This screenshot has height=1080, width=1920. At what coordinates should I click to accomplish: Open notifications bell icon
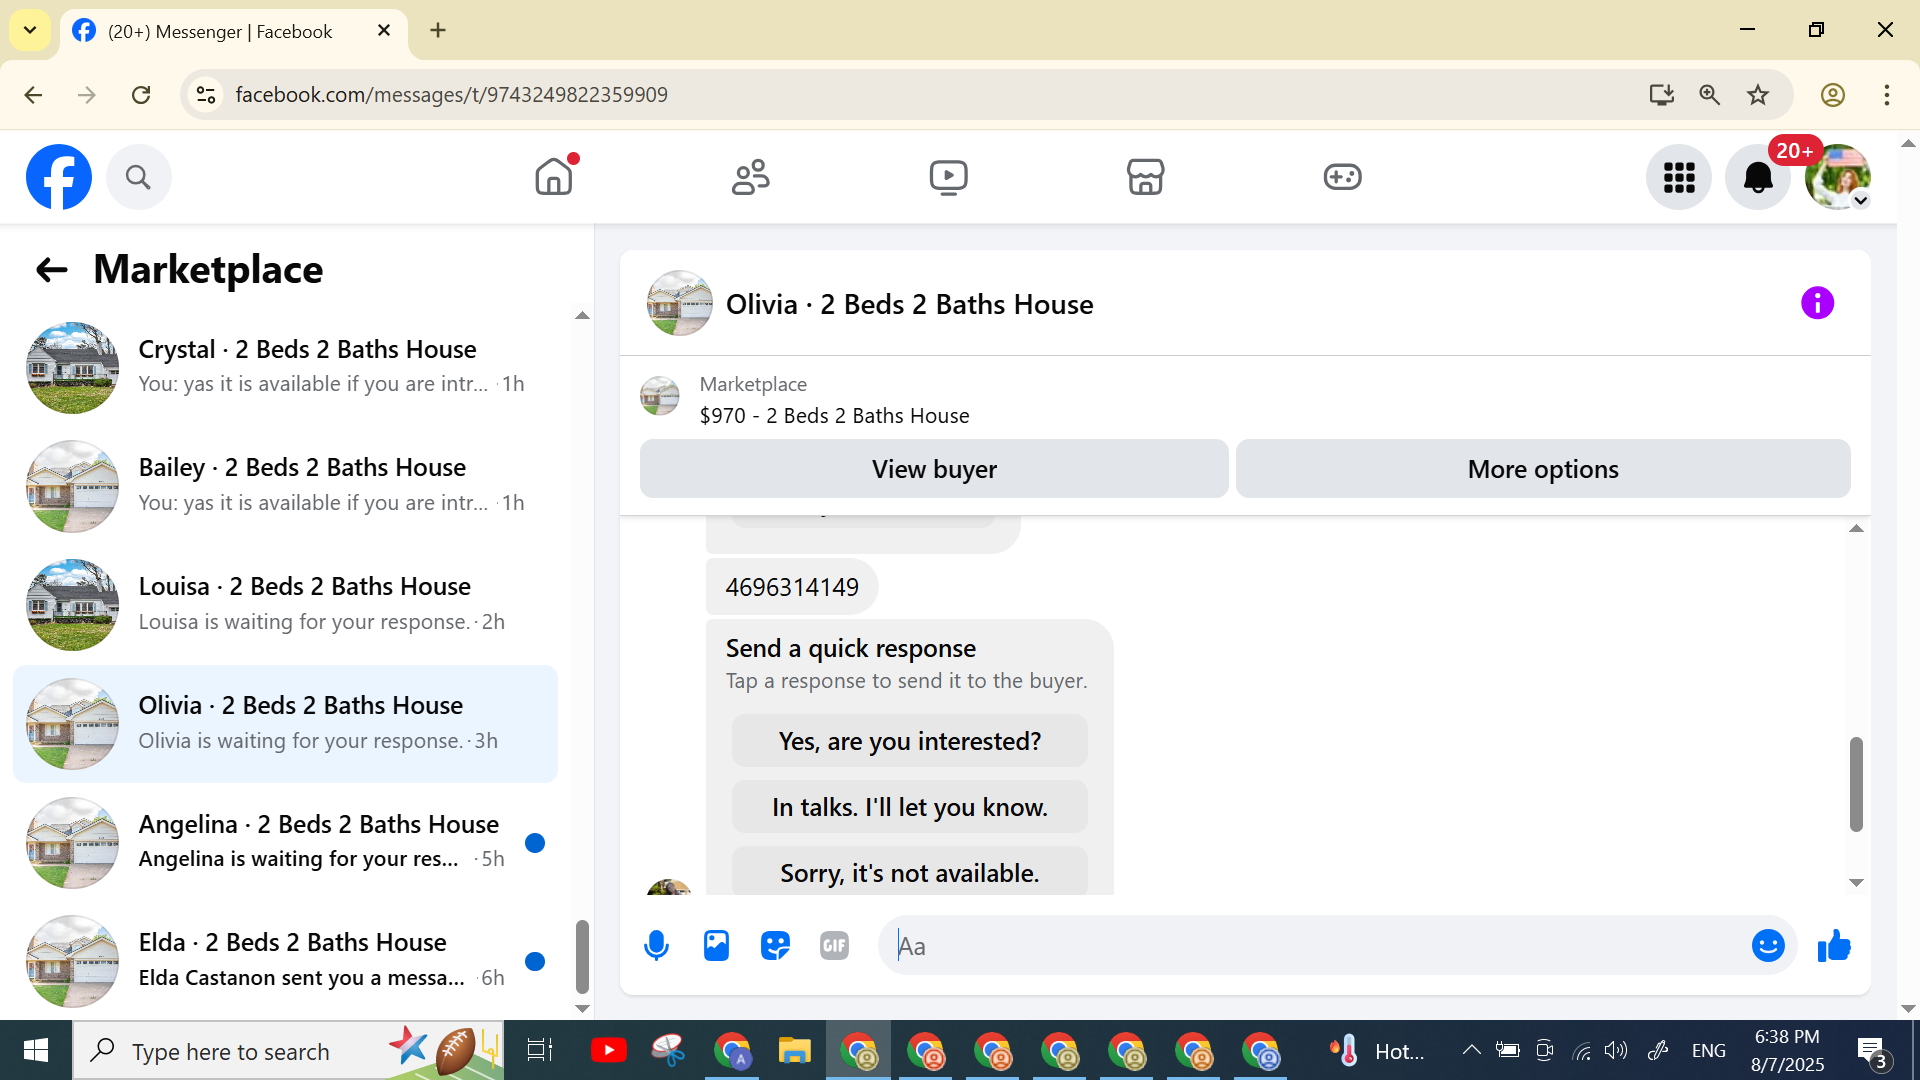(1757, 177)
